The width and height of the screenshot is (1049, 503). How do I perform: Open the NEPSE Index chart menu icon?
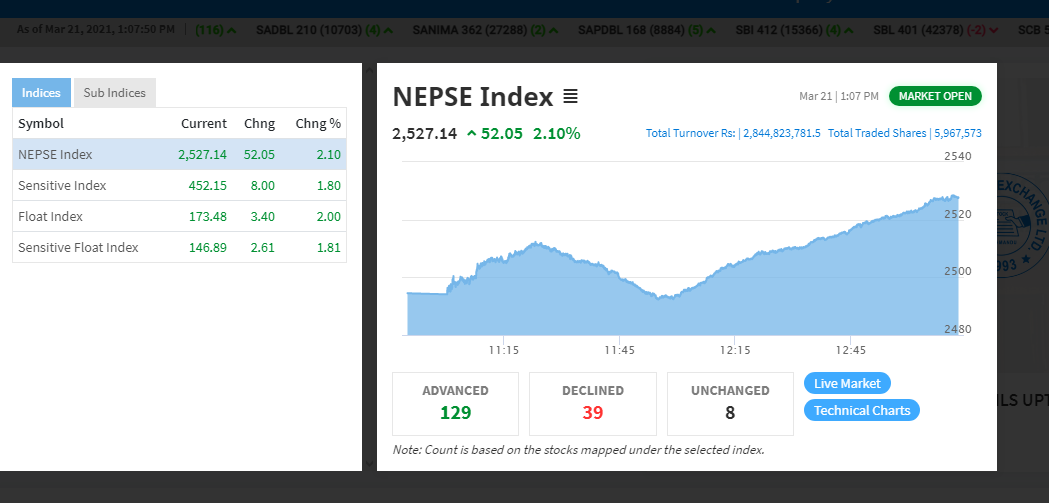[x=570, y=97]
